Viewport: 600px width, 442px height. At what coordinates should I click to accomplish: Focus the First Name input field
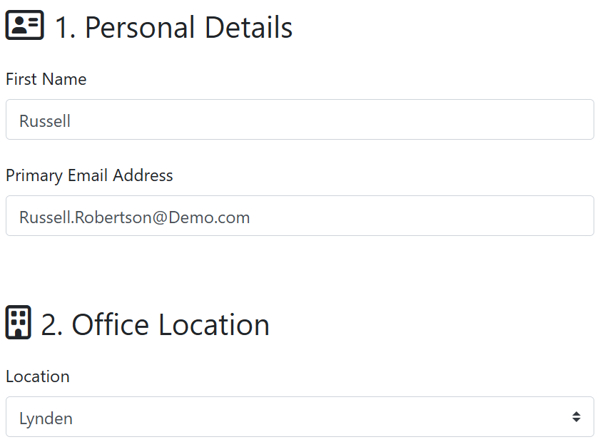click(x=300, y=120)
